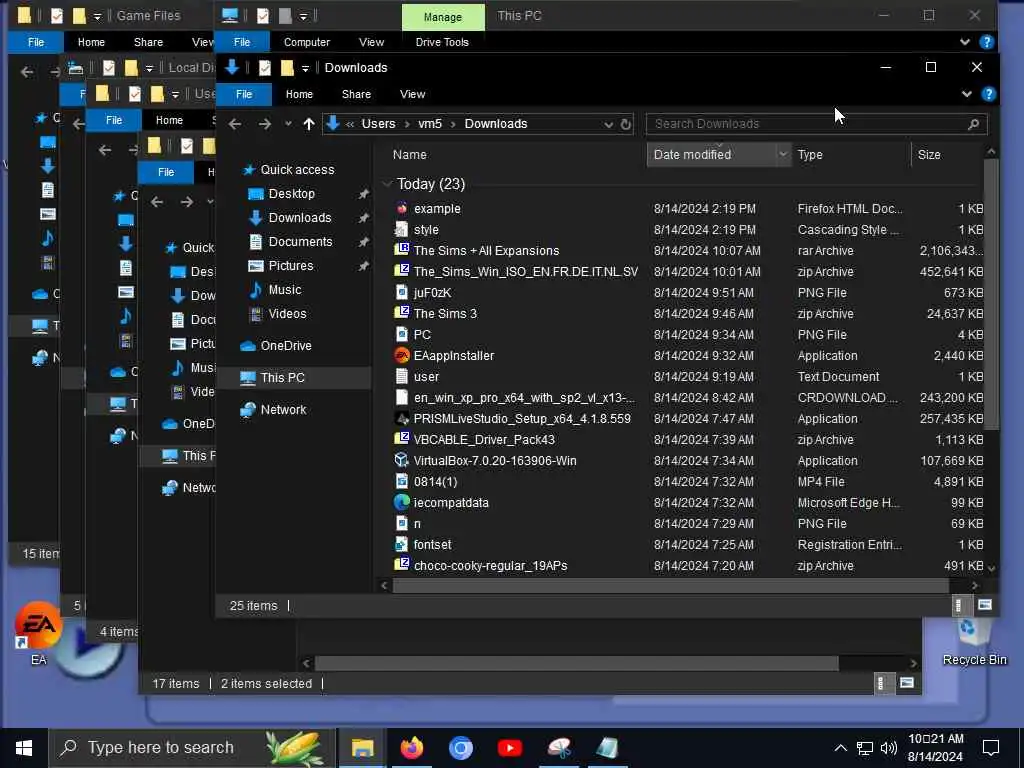Show hidden system tray icons
1024x768 pixels.
click(x=840, y=748)
